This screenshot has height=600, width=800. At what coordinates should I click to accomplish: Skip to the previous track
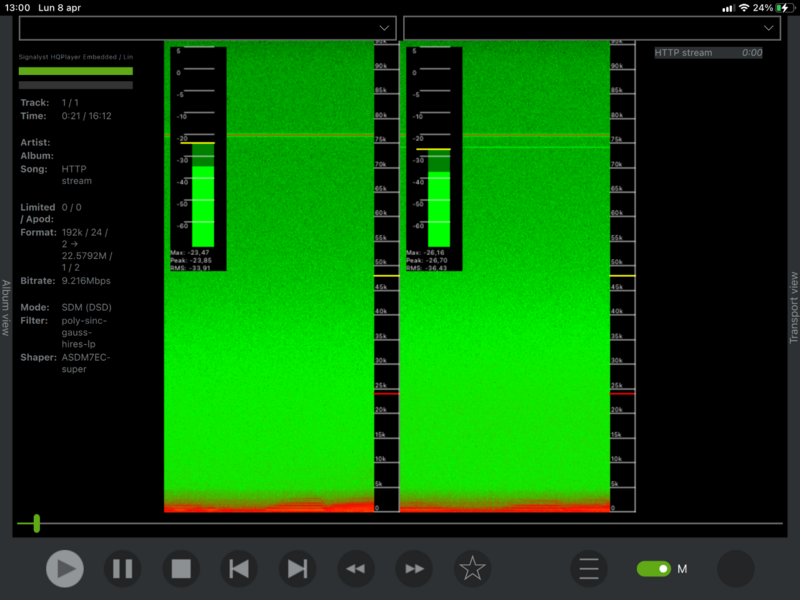click(239, 569)
